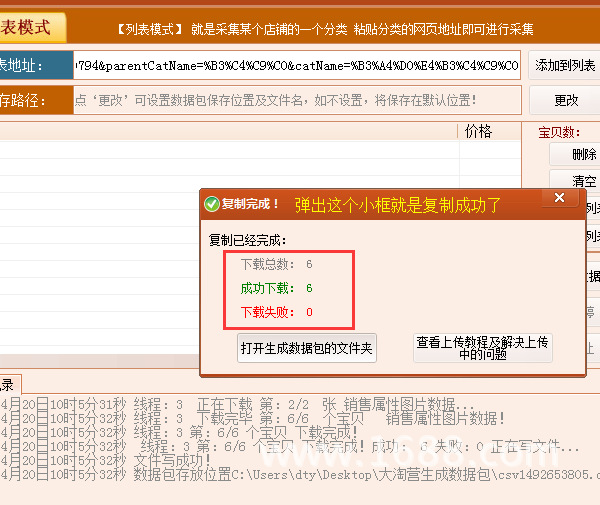Click the log line 下载完毕 第: 6/6
Viewport: 600px width, 505px height.
point(253,418)
